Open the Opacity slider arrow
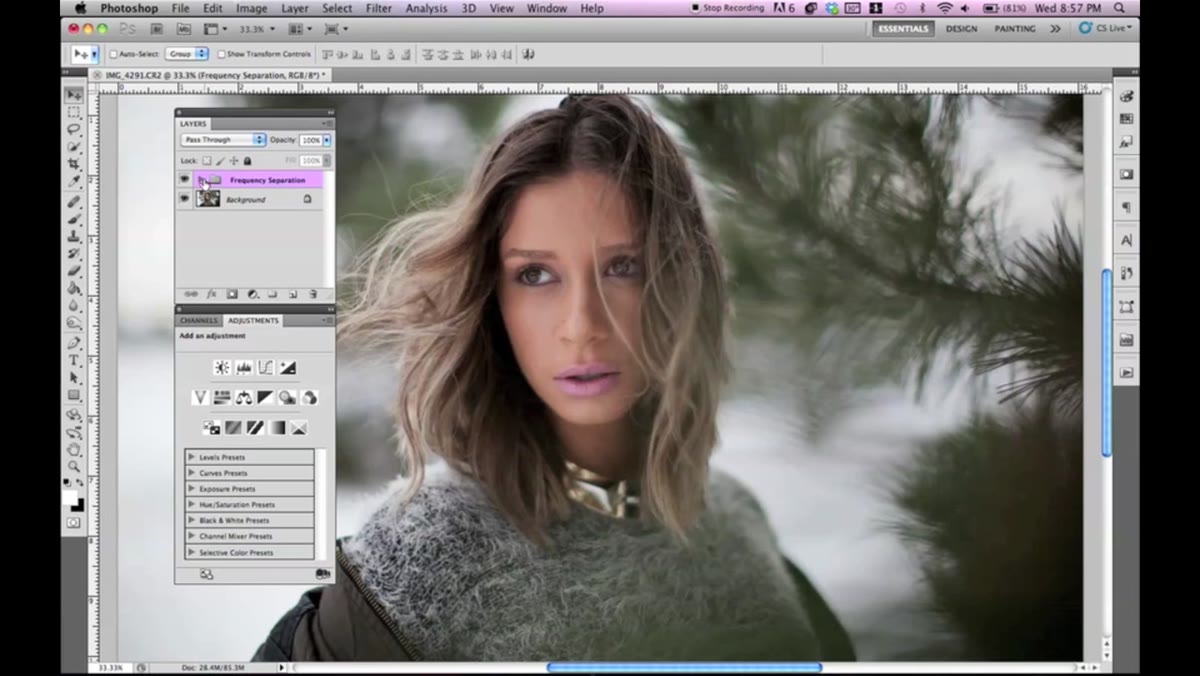 (327, 140)
